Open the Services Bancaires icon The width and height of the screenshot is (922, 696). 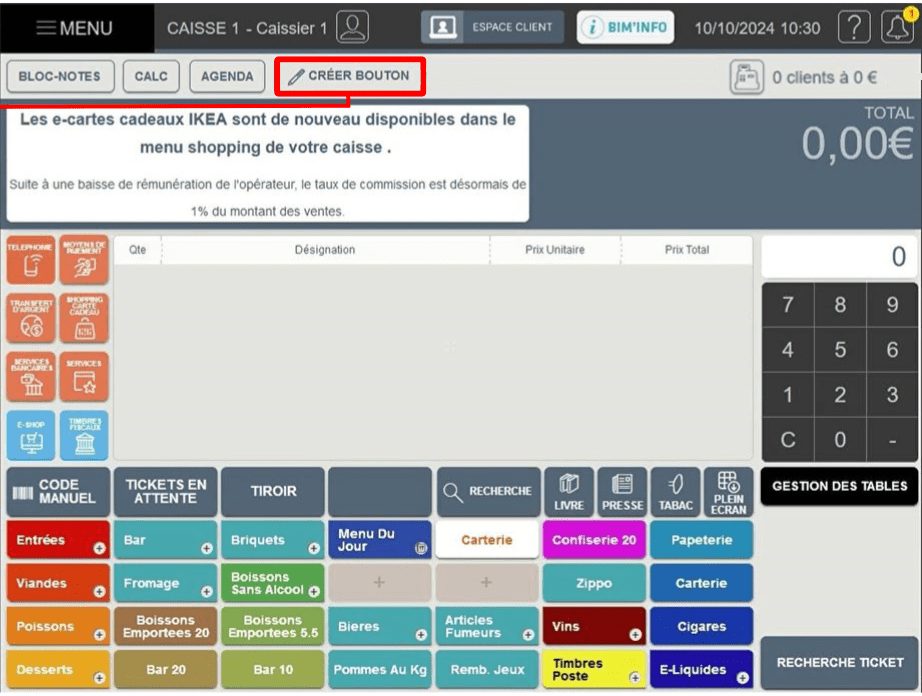click(x=31, y=377)
